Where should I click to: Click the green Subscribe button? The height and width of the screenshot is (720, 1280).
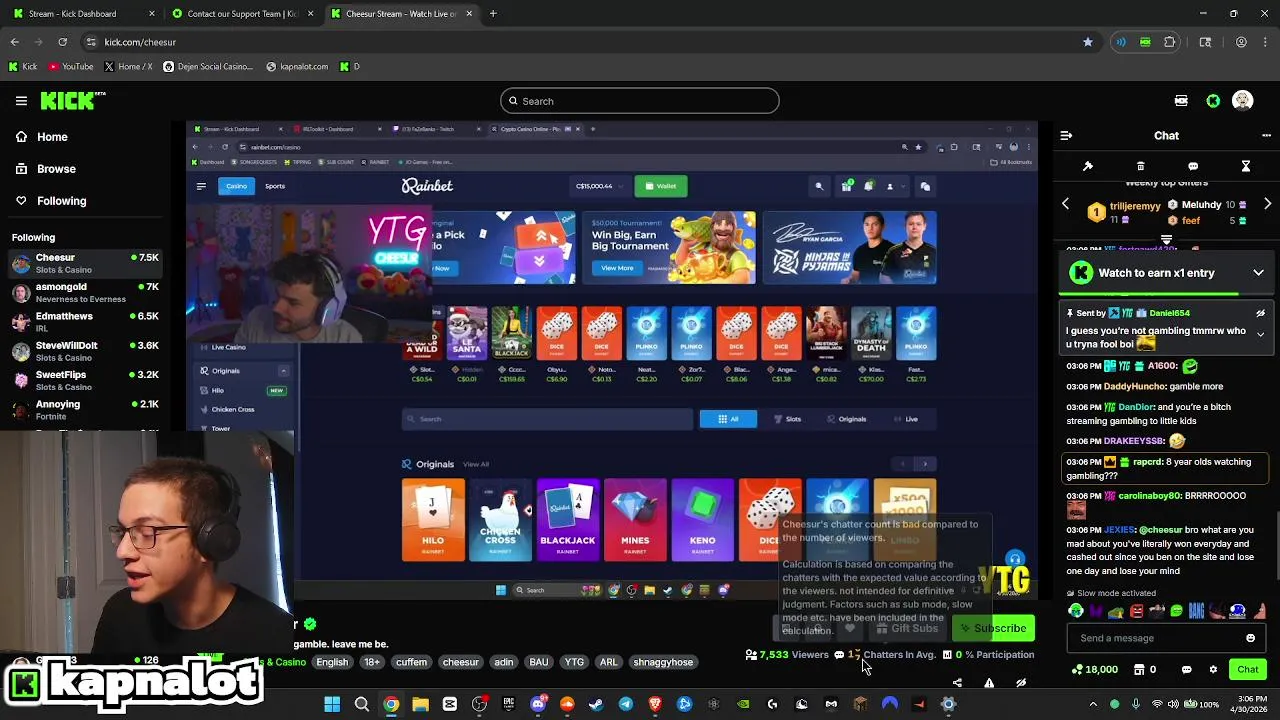click(994, 628)
